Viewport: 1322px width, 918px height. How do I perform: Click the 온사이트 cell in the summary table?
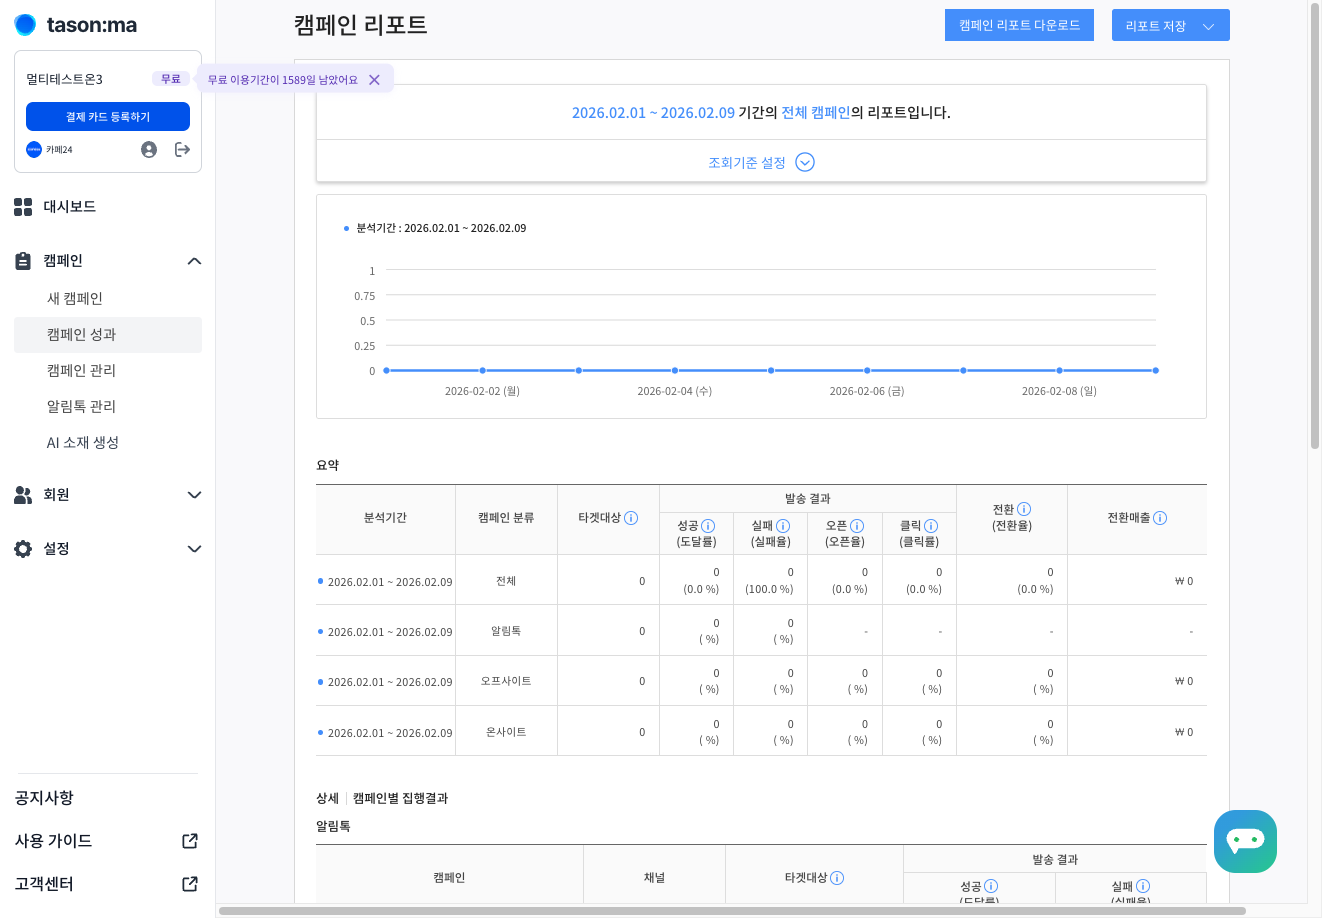(506, 732)
